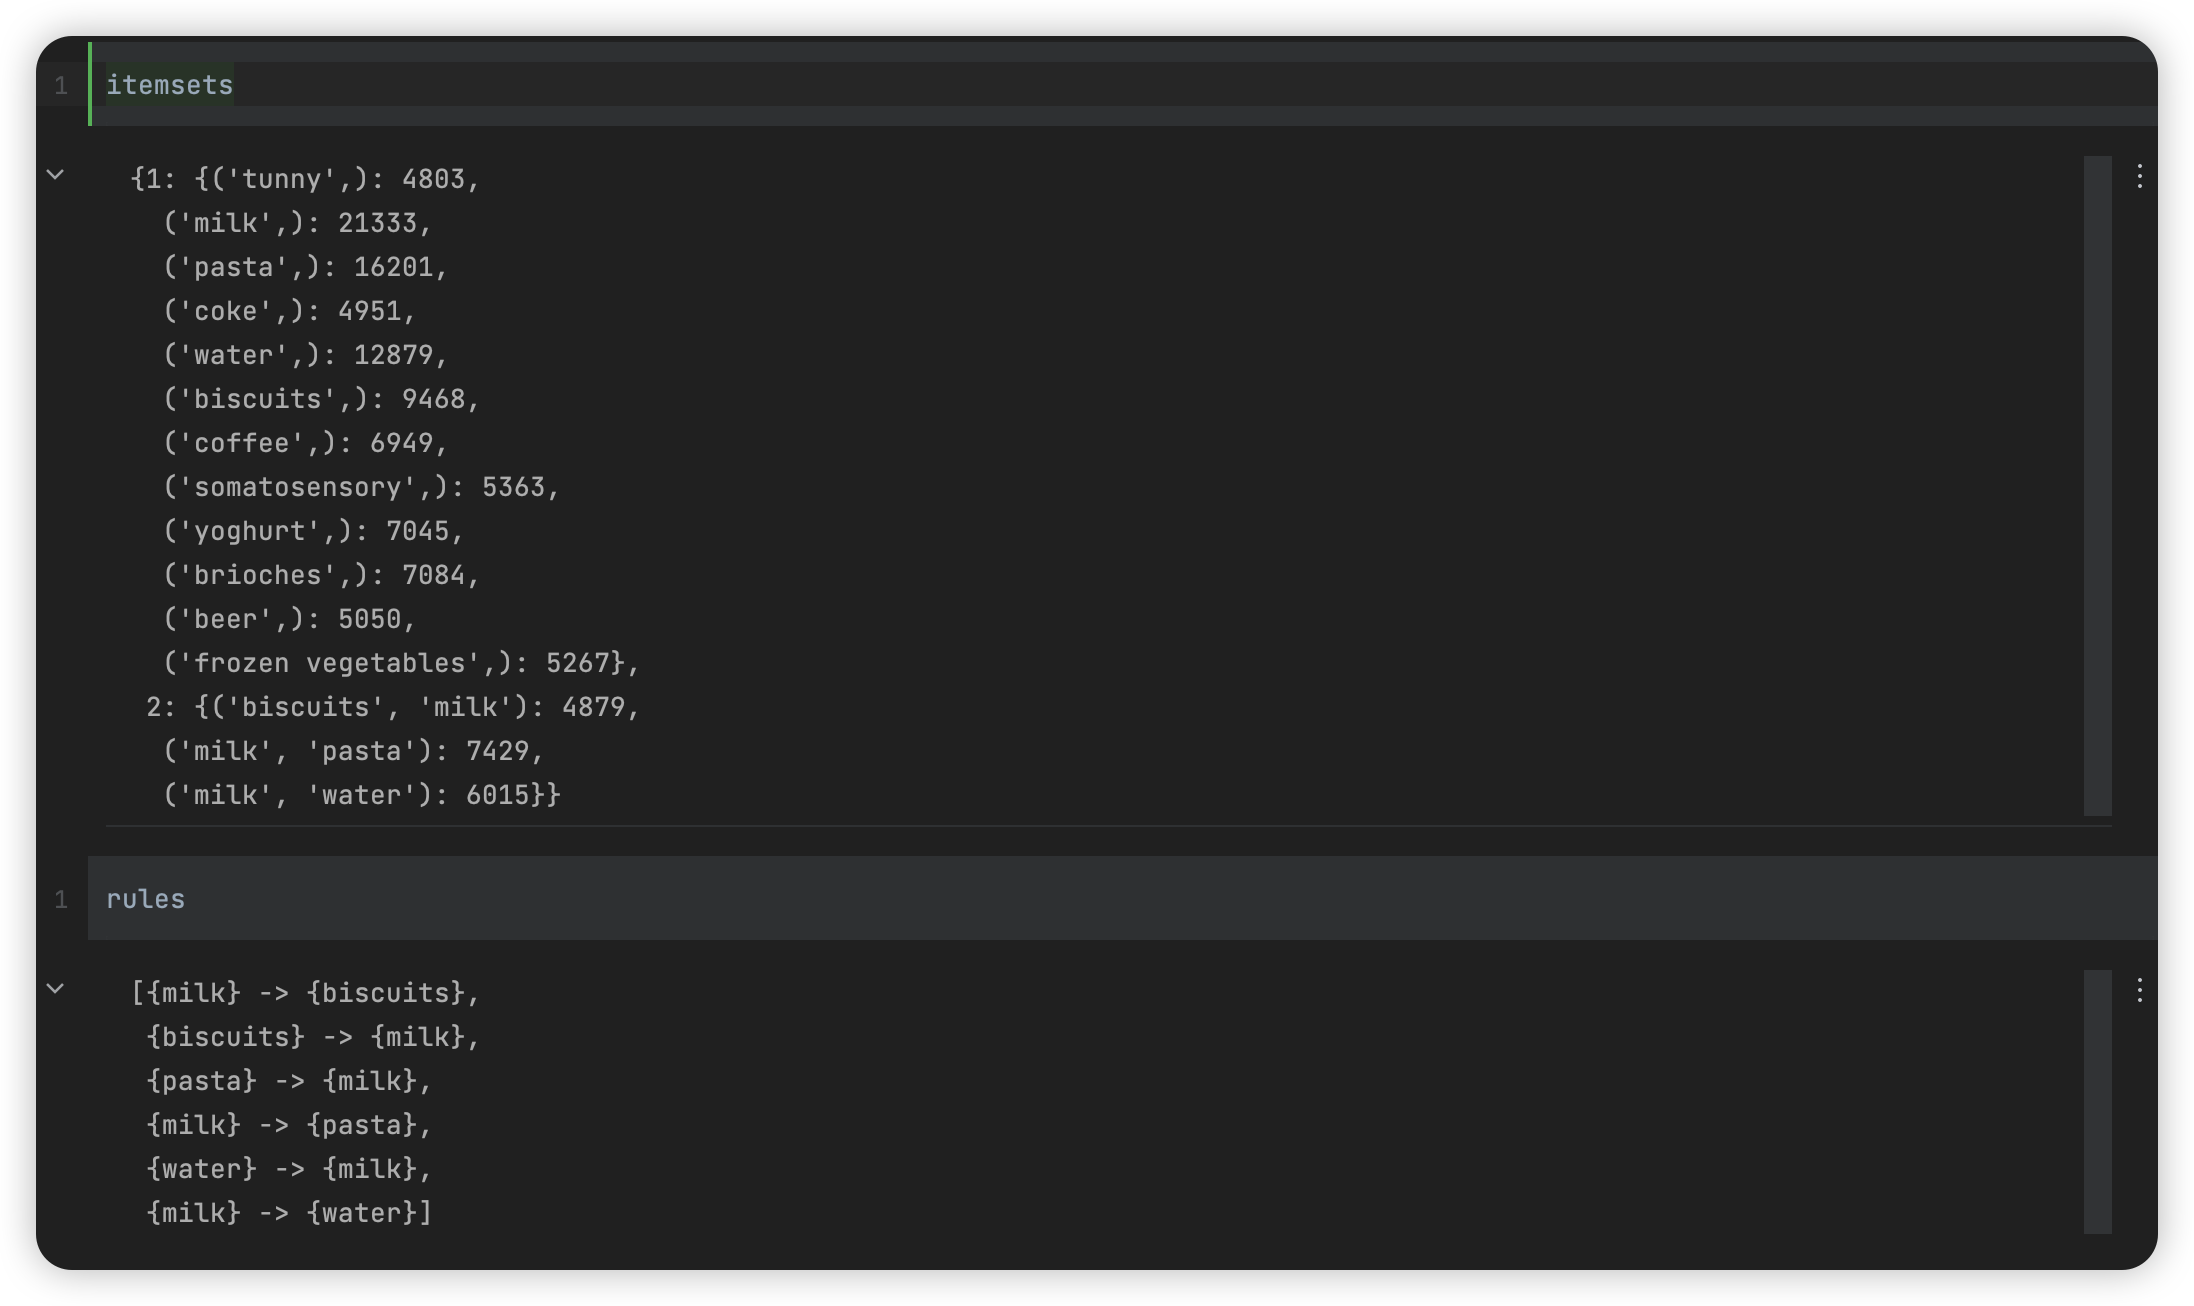Click the rule {water} -> {milk}
Screen dimensions: 2194x1306
click(x=289, y=1169)
